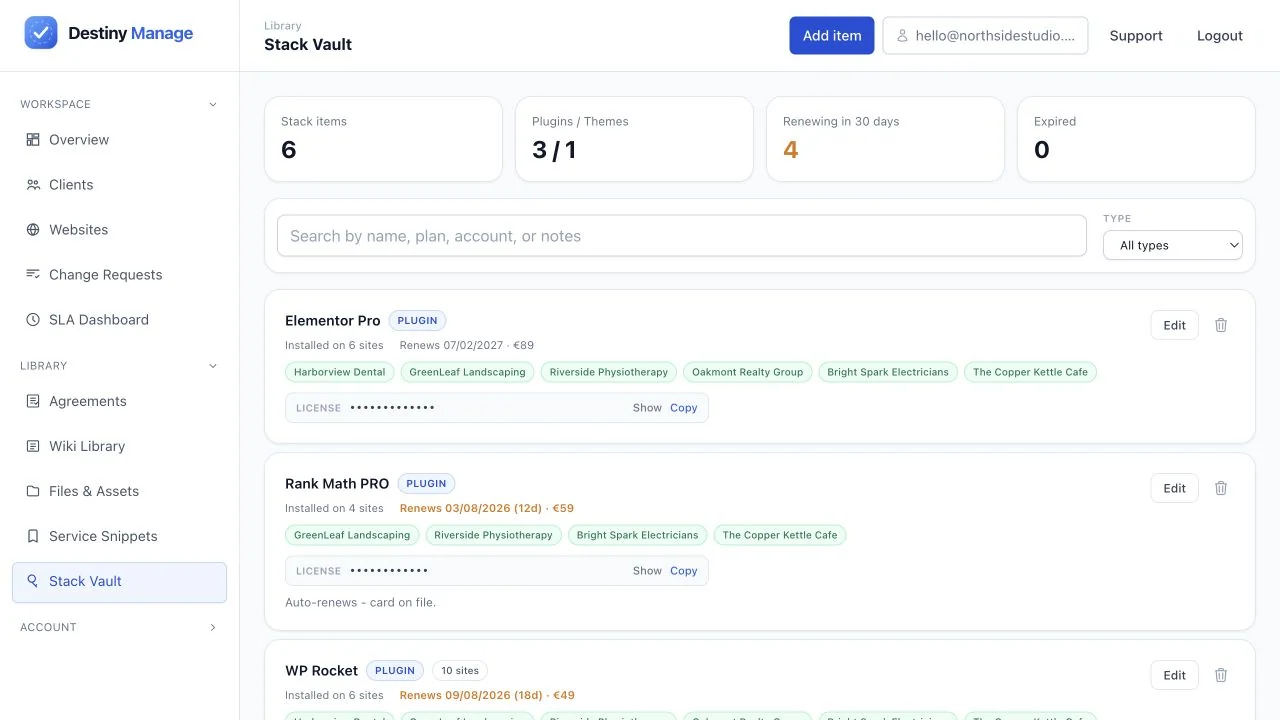The height and width of the screenshot is (720, 1280).
Task: Delete Rank Math PRO with trash icon
Action: (x=1221, y=488)
